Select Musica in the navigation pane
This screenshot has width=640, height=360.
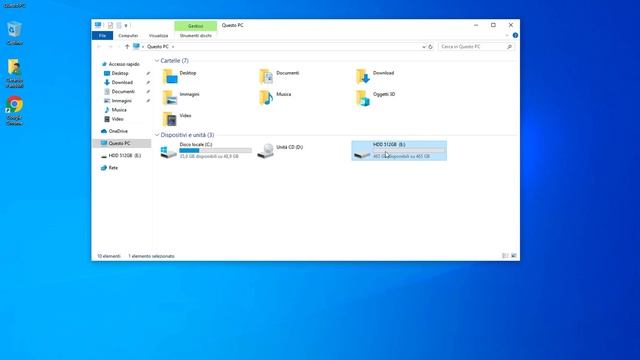pyautogui.click(x=119, y=110)
